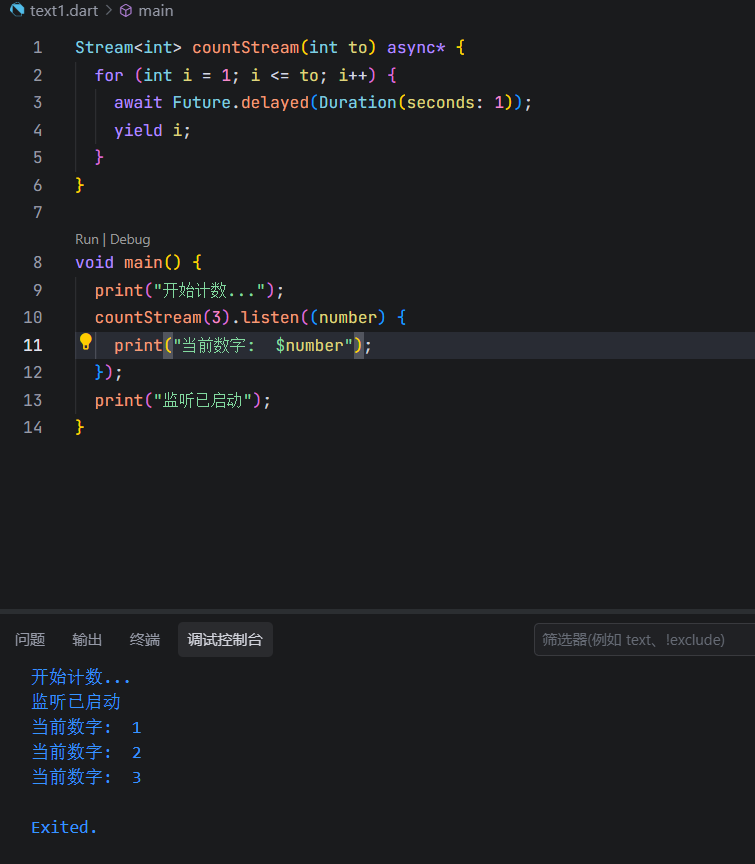
Task: Click "监听已启动" string on line 13
Action: tap(202, 401)
